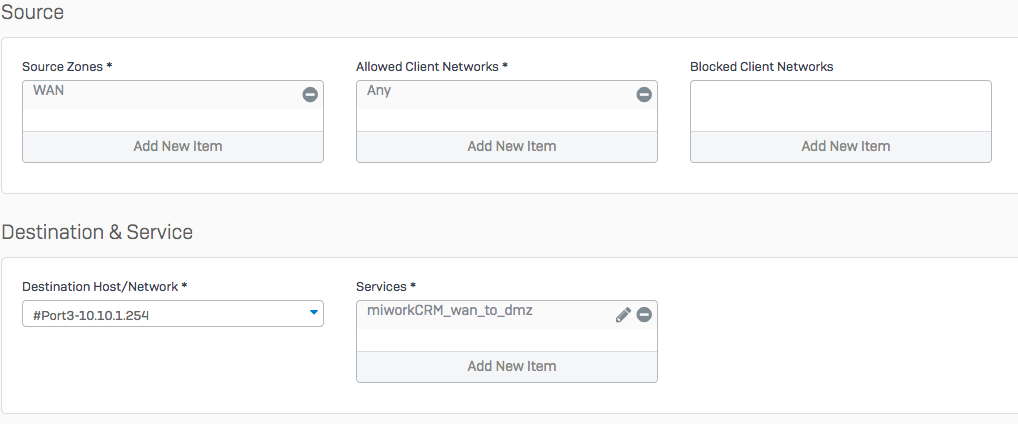The image size is (1018, 424).
Task: Click the Source Zones label
Action: point(67,66)
